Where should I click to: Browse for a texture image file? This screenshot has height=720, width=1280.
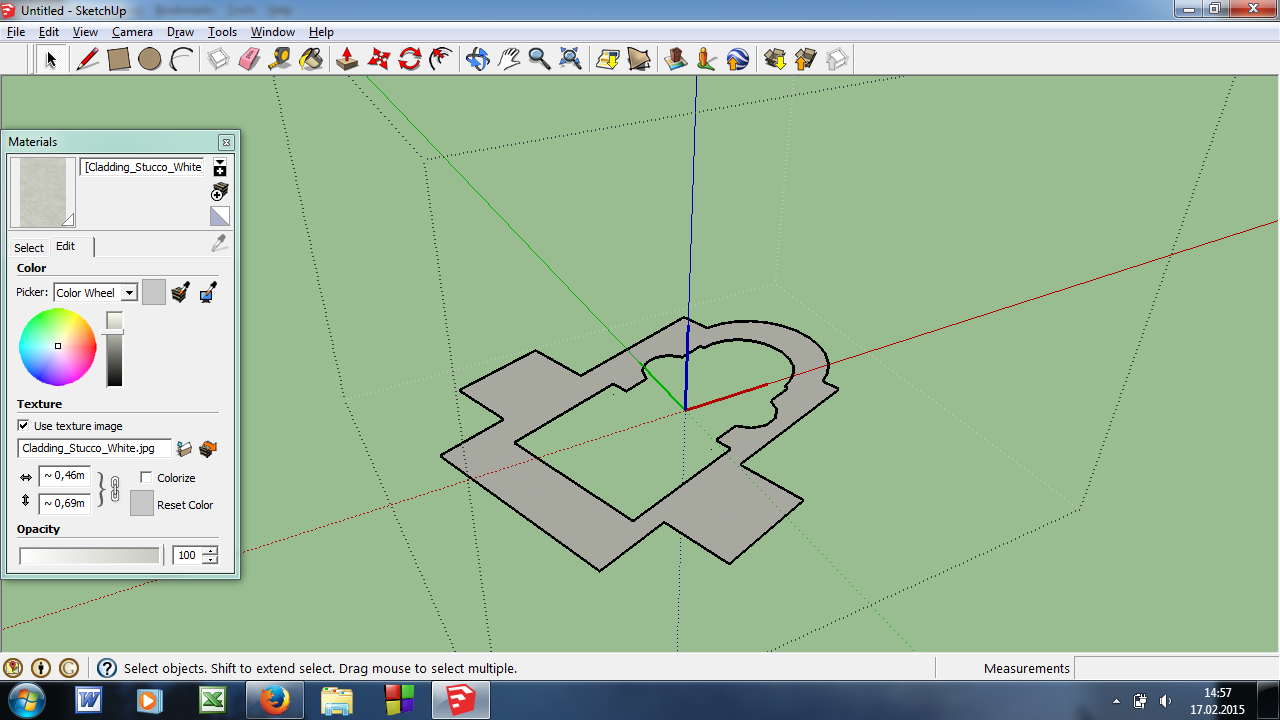[x=184, y=449]
